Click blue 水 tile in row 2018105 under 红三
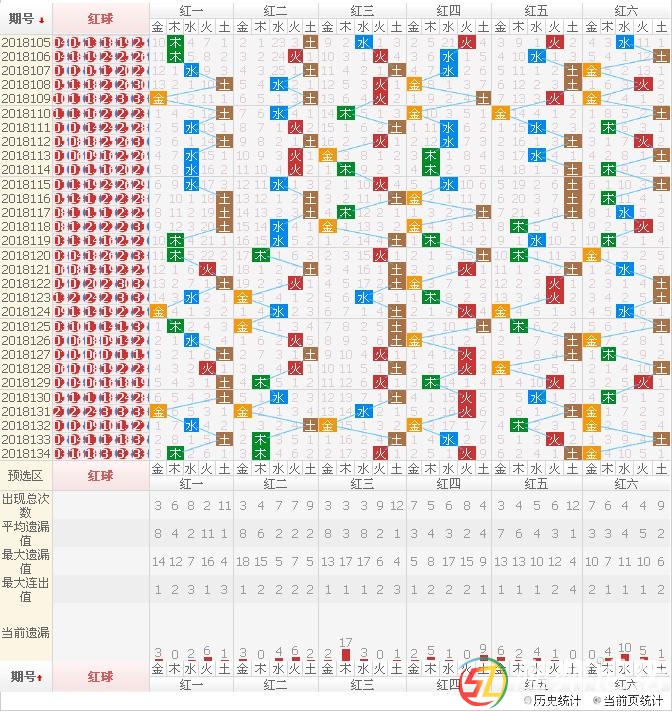672x715 pixels. pos(362,43)
